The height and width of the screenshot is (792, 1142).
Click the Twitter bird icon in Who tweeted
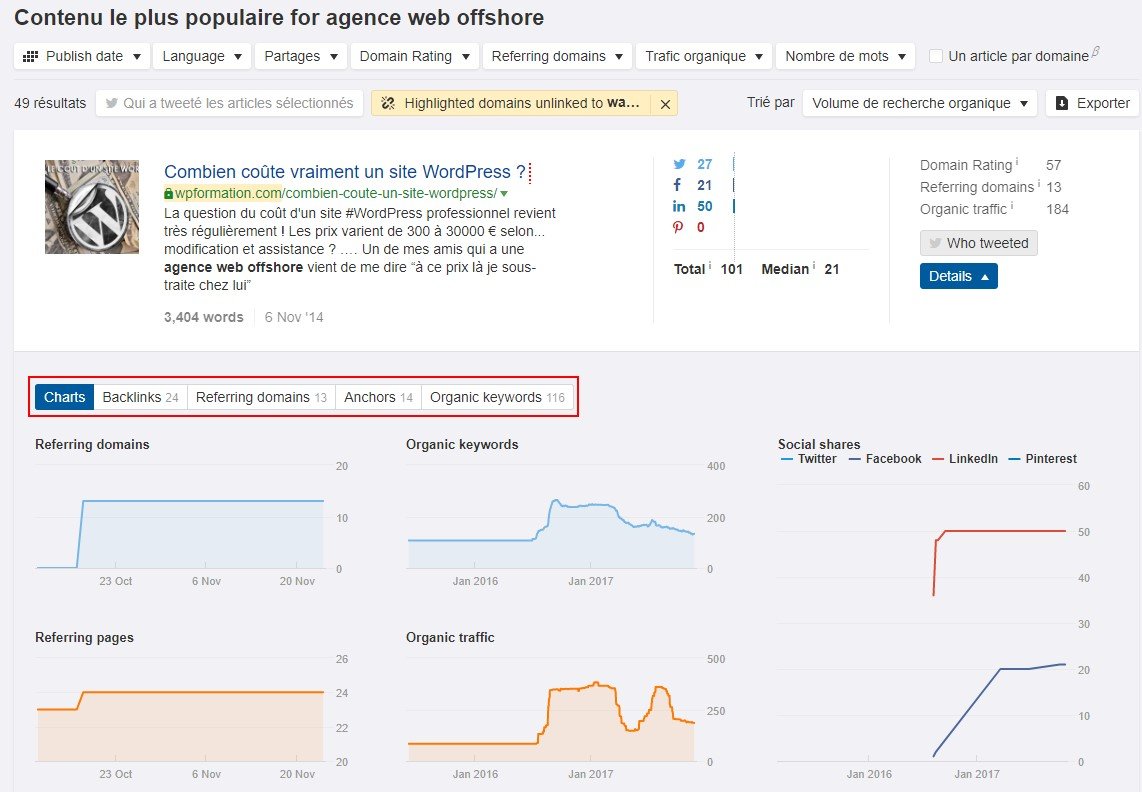pyautogui.click(x=935, y=243)
